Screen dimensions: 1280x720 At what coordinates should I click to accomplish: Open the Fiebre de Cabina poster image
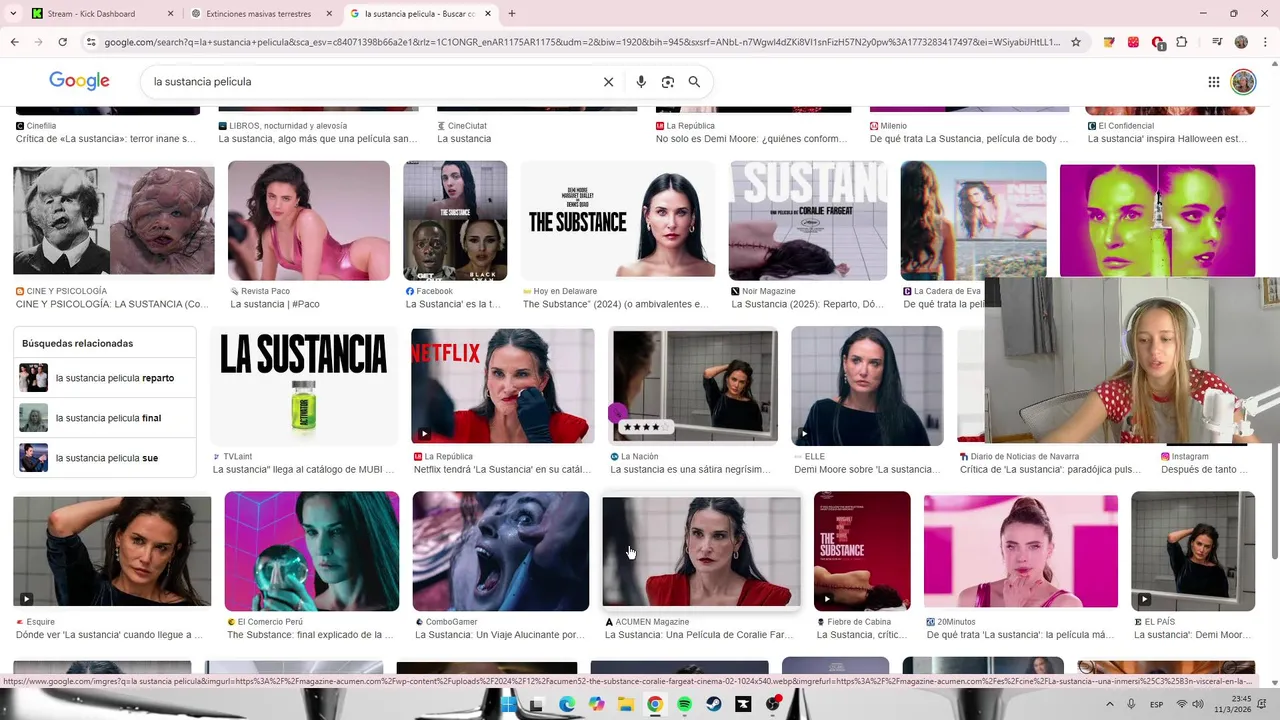pyautogui.click(x=862, y=551)
